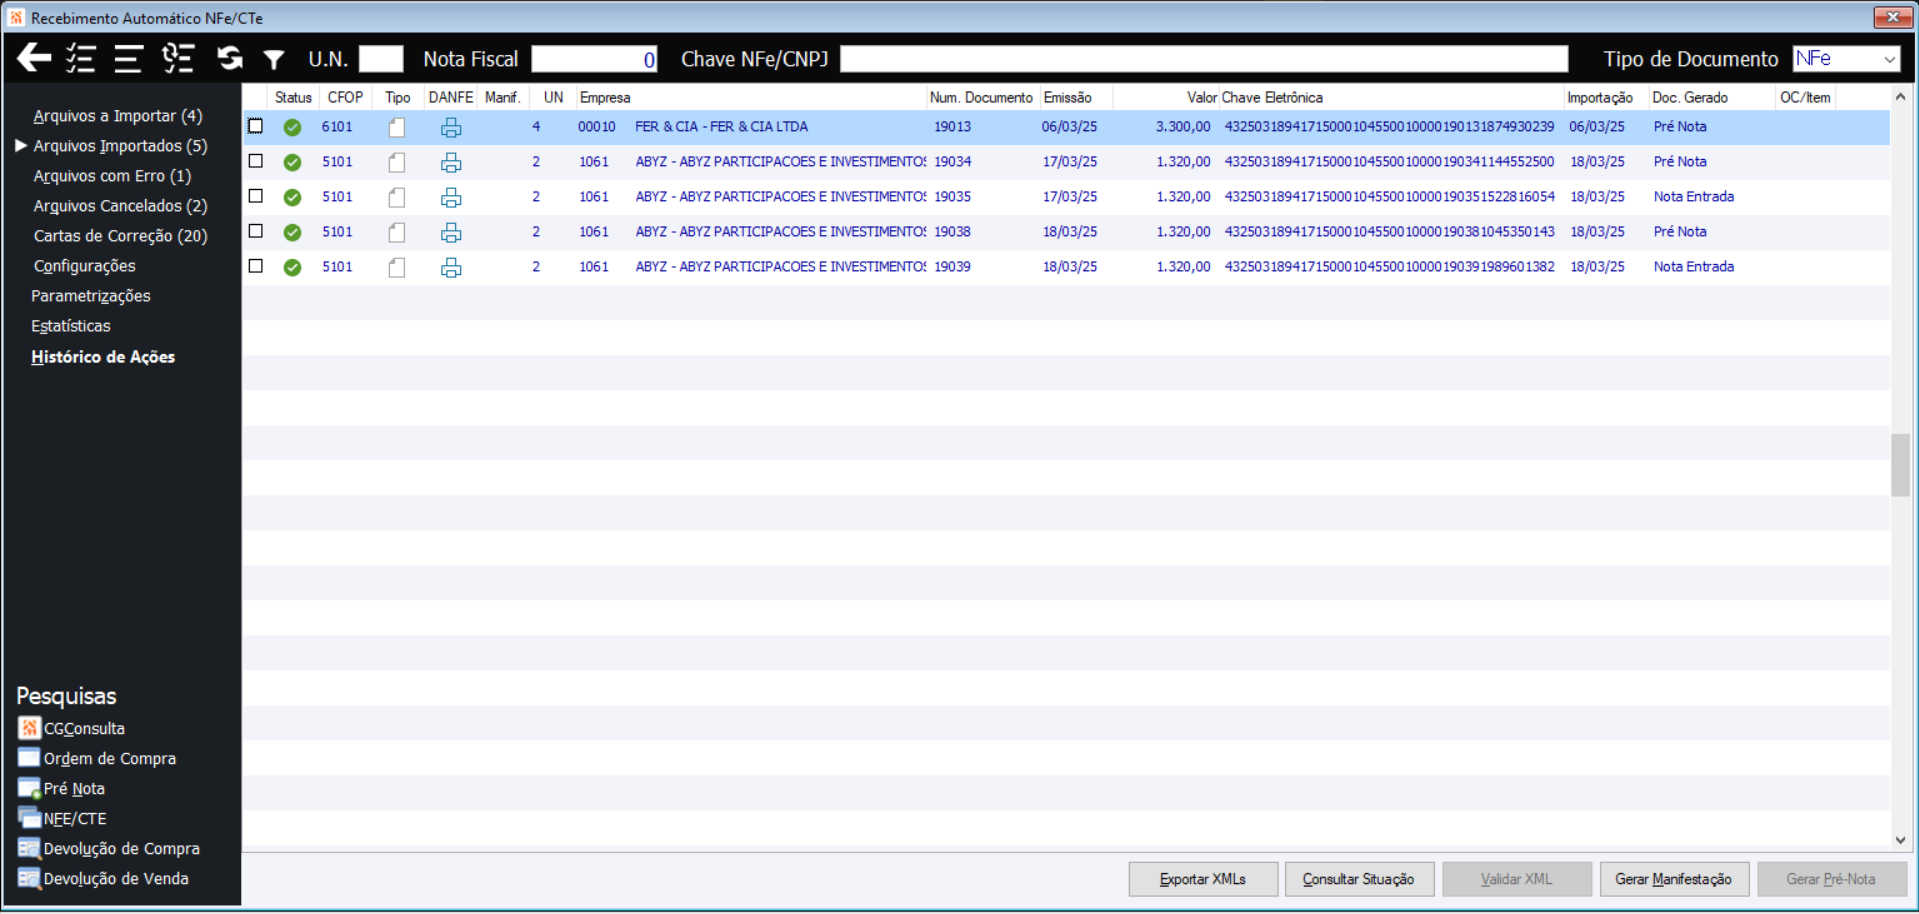Open Configurações in the sidebar

84,266
